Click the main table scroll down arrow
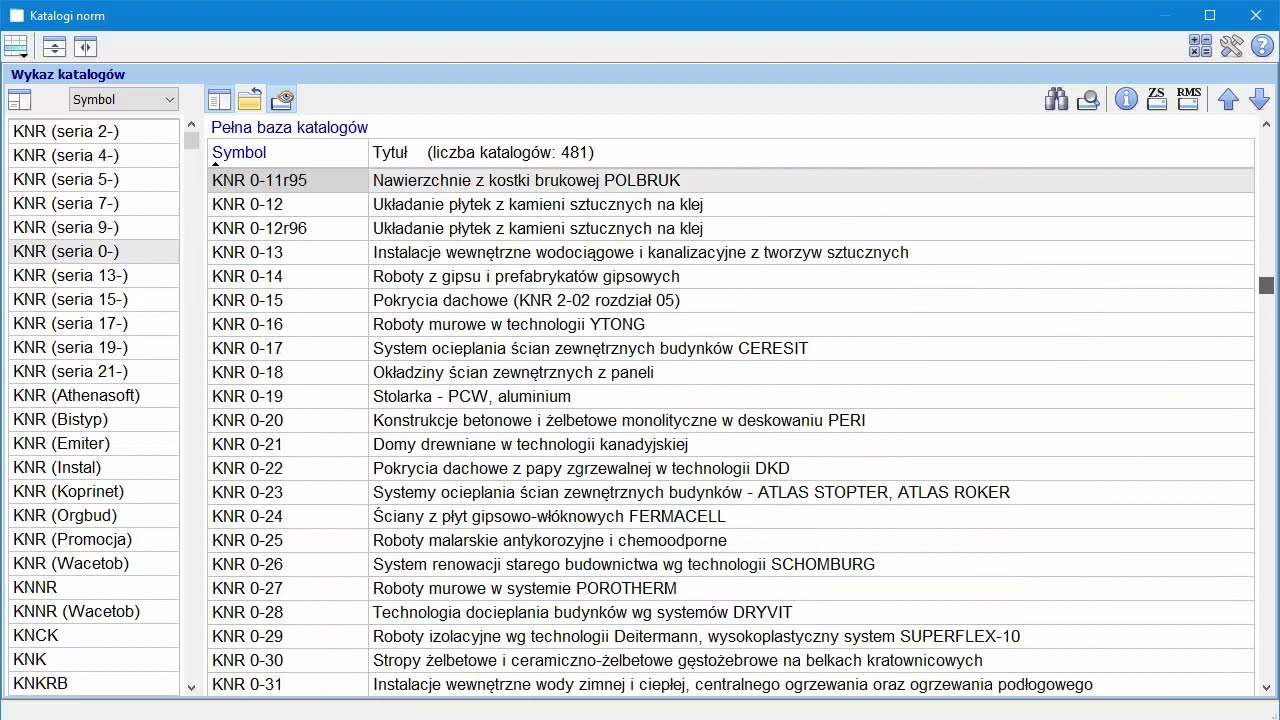This screenshot has width=1280, height=720. click(1266, 687)
